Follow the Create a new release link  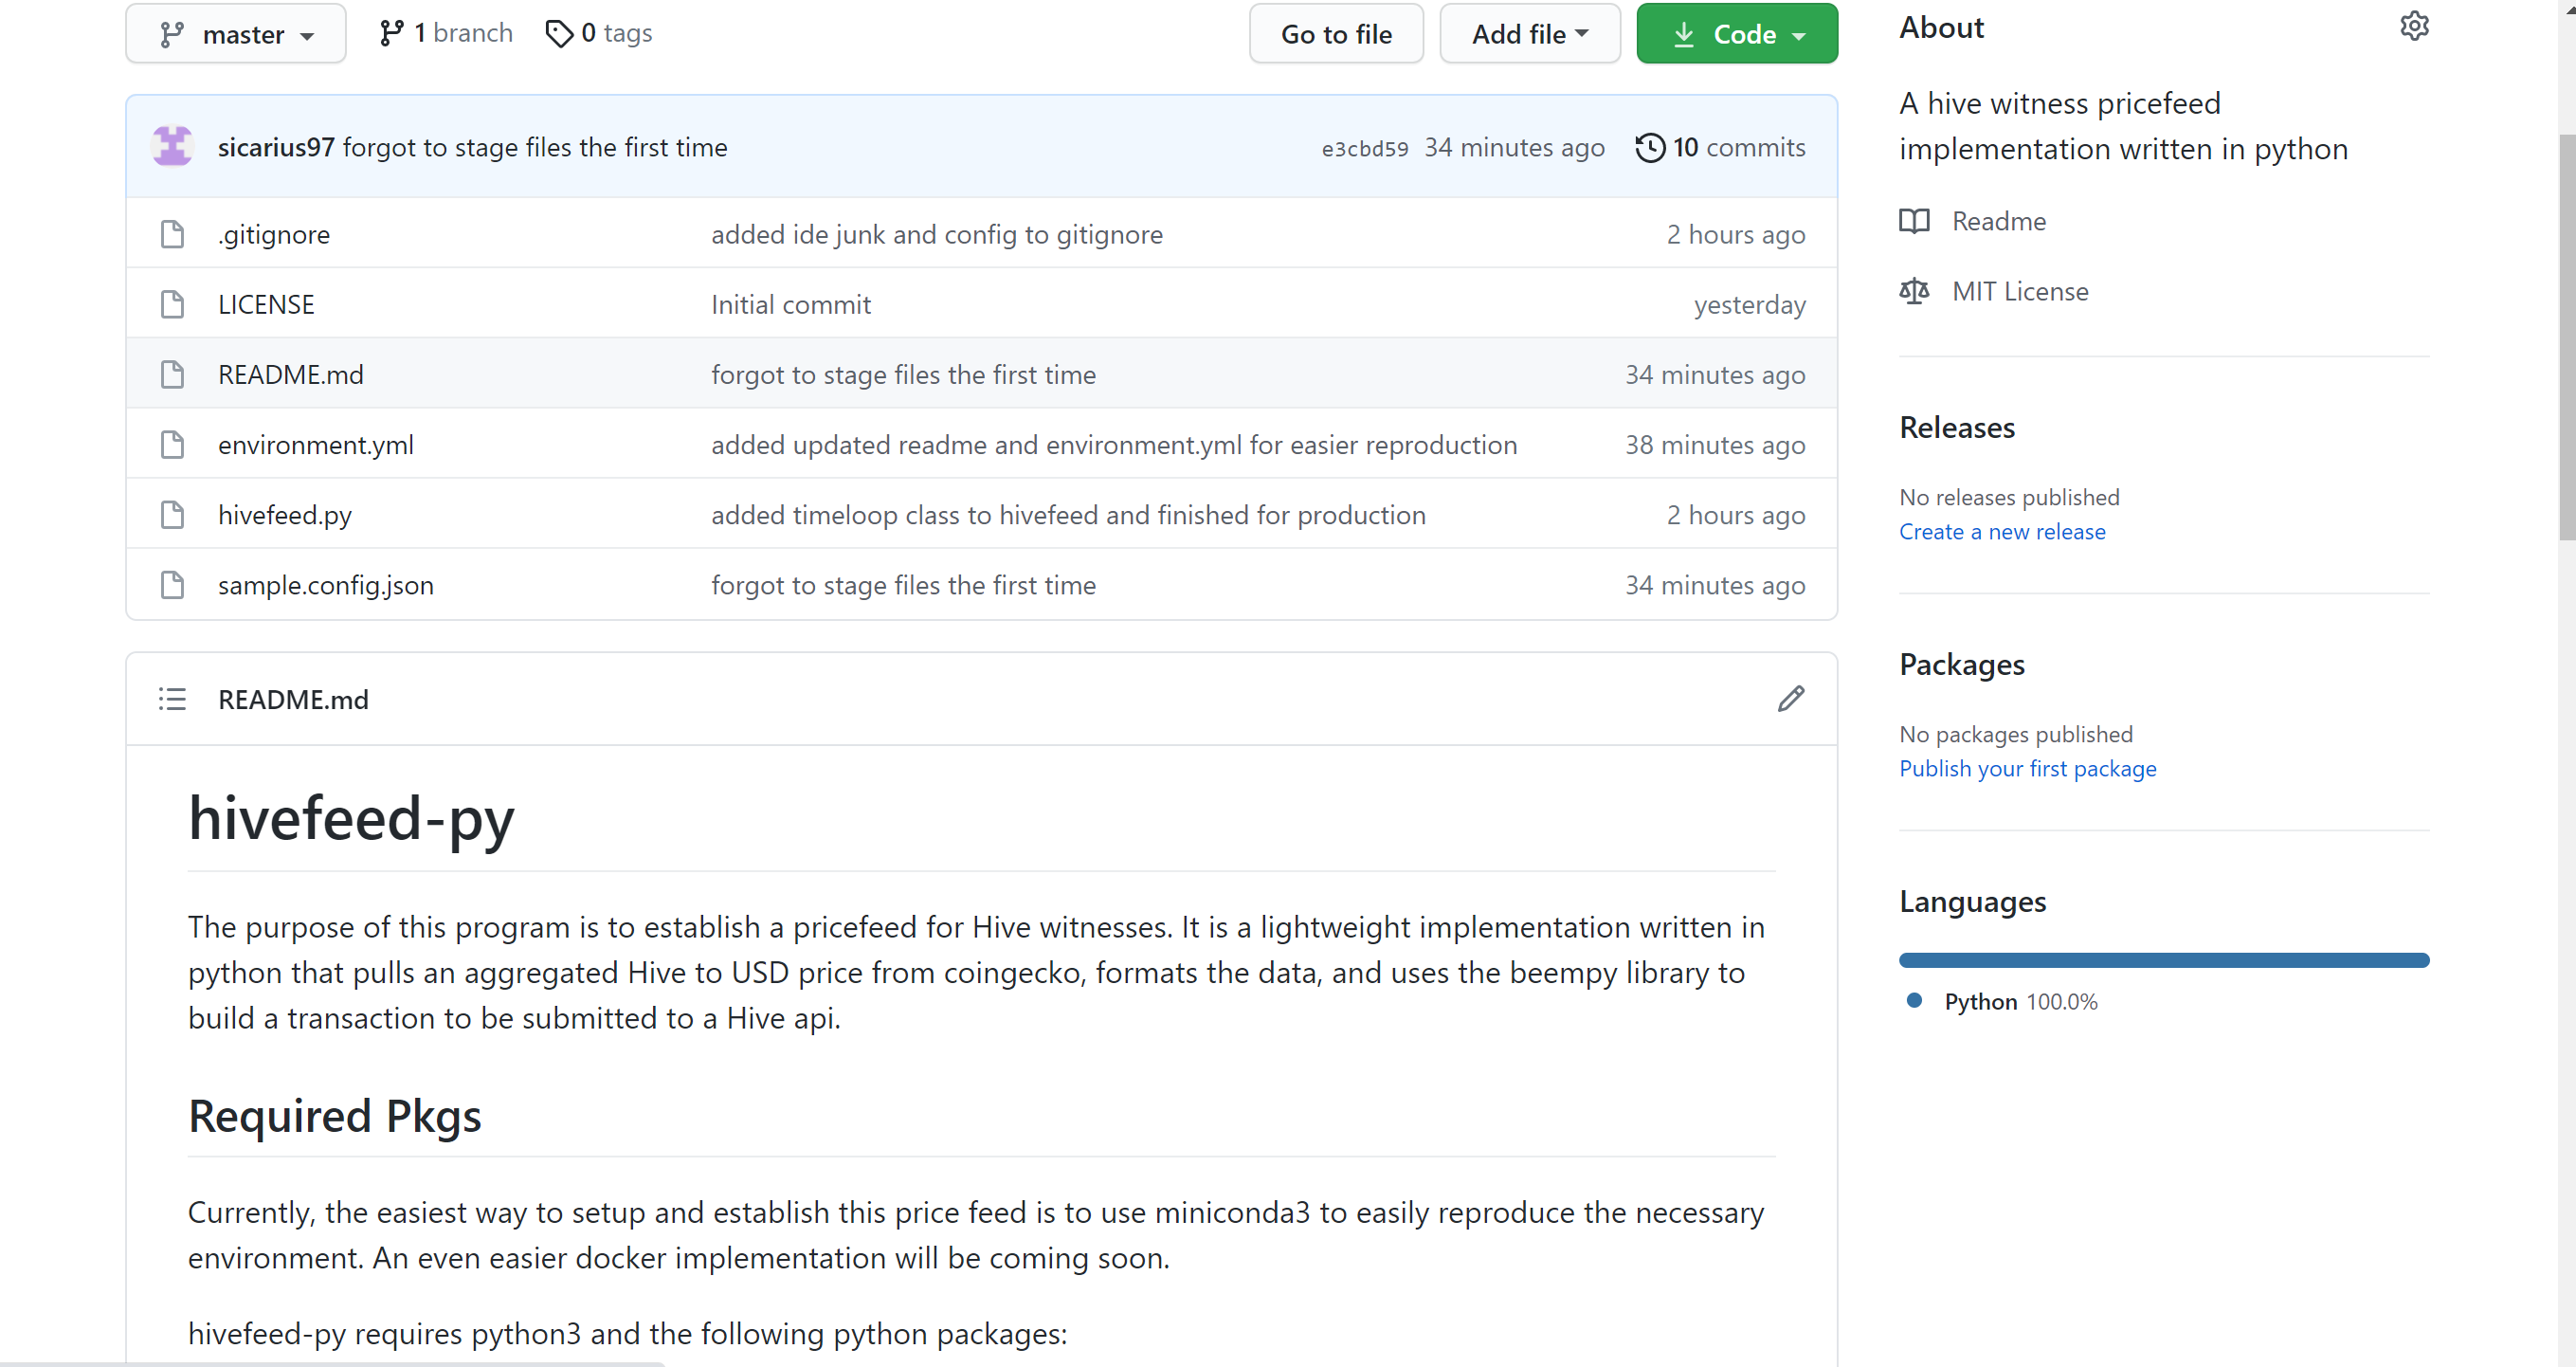2002,532
